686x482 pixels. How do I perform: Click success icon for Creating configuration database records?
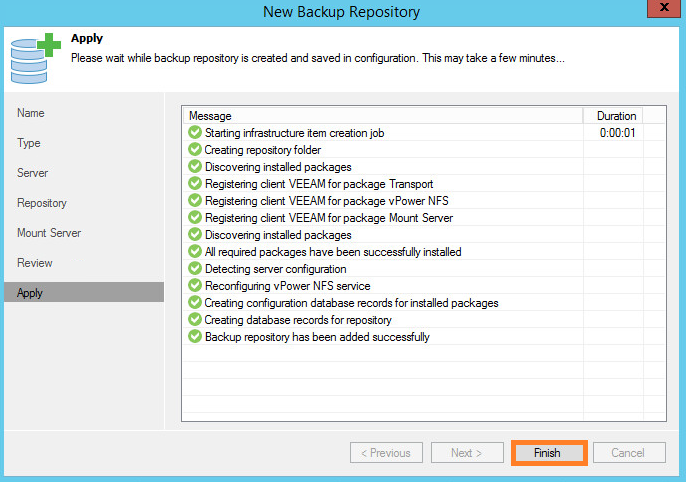(195, 303)
